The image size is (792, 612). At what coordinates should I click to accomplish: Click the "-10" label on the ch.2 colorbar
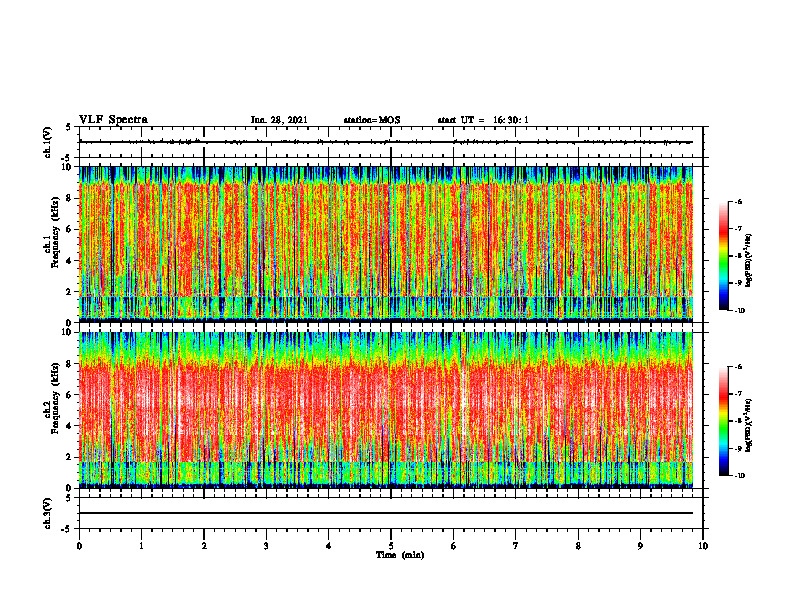click(x=739, y=476)
